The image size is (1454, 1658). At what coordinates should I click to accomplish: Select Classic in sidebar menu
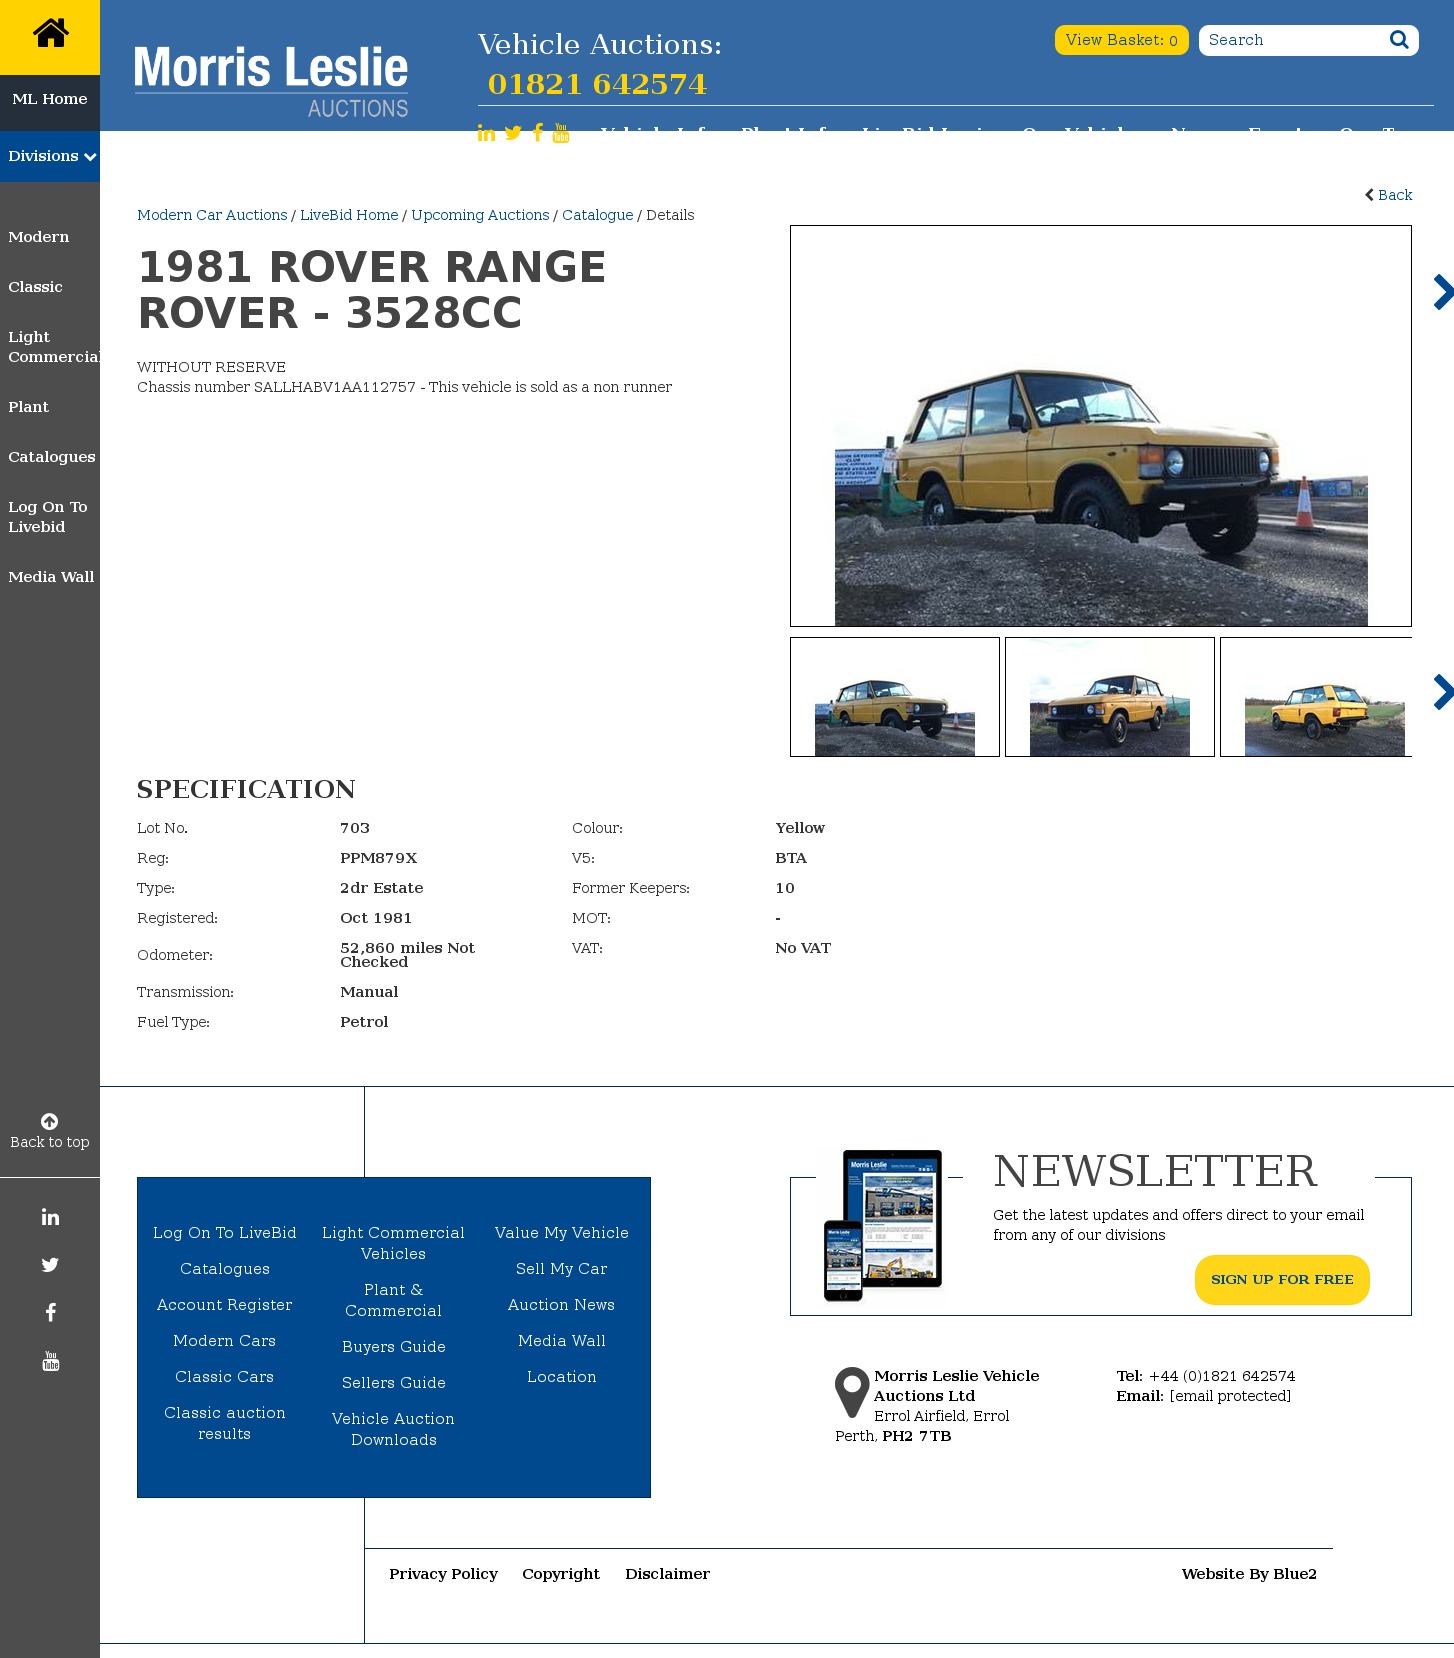pyautogui.click(x=36, y=287)
